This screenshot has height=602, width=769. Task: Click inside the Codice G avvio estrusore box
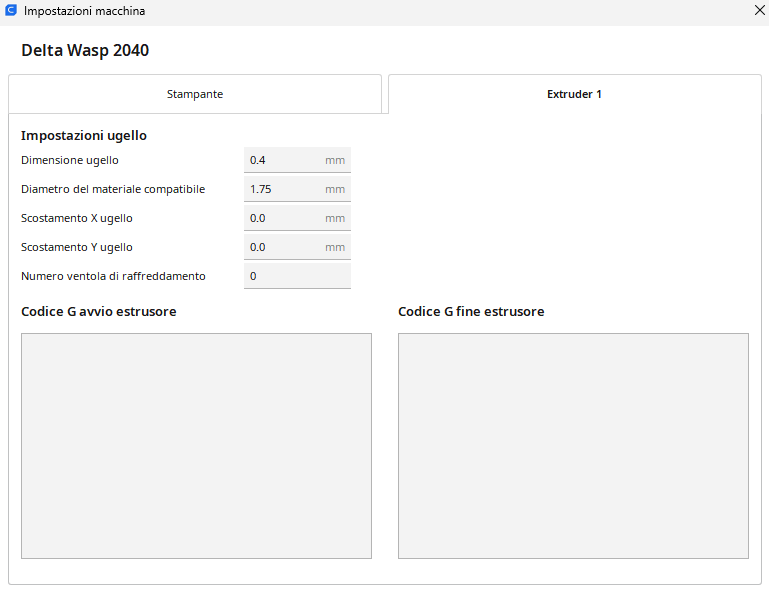(x=196, y=446)
